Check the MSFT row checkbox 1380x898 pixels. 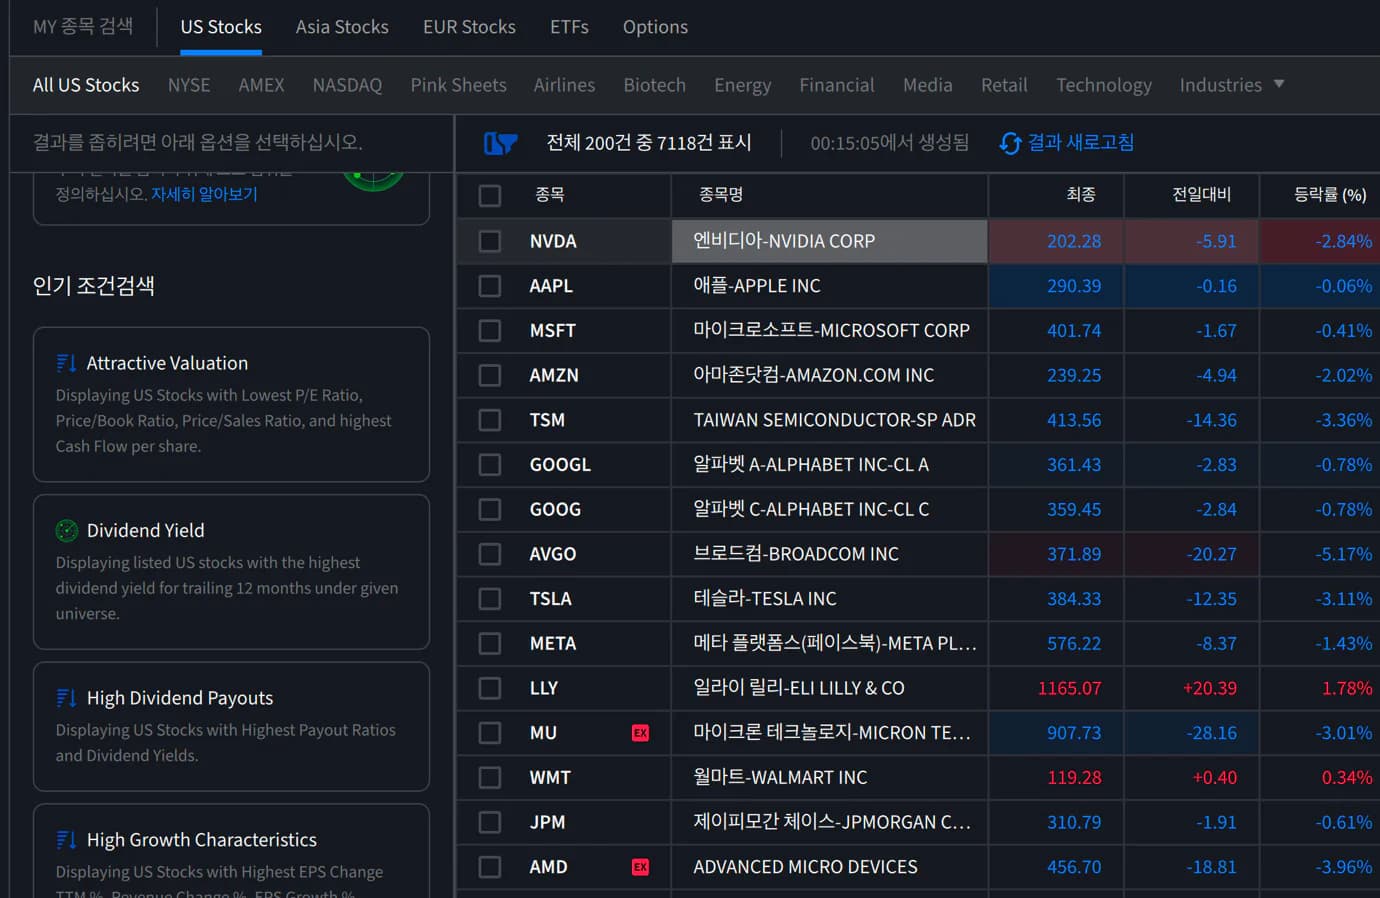(x=490, y=330)
